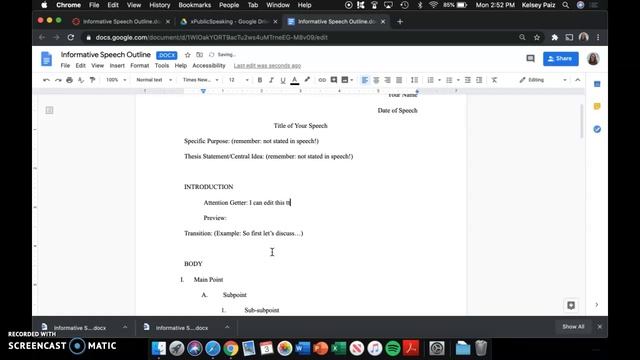Open the highlight color picker
Screen dimensions: 640x360
(x=307, y=80)
